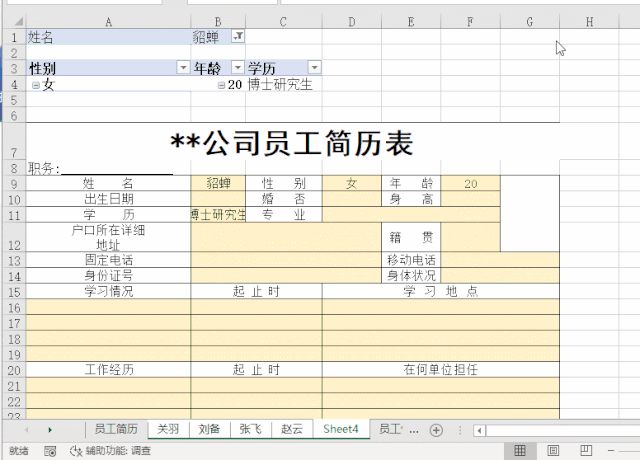
Task: Click the macro record icon in the status bar
Action: coord(50,451)
